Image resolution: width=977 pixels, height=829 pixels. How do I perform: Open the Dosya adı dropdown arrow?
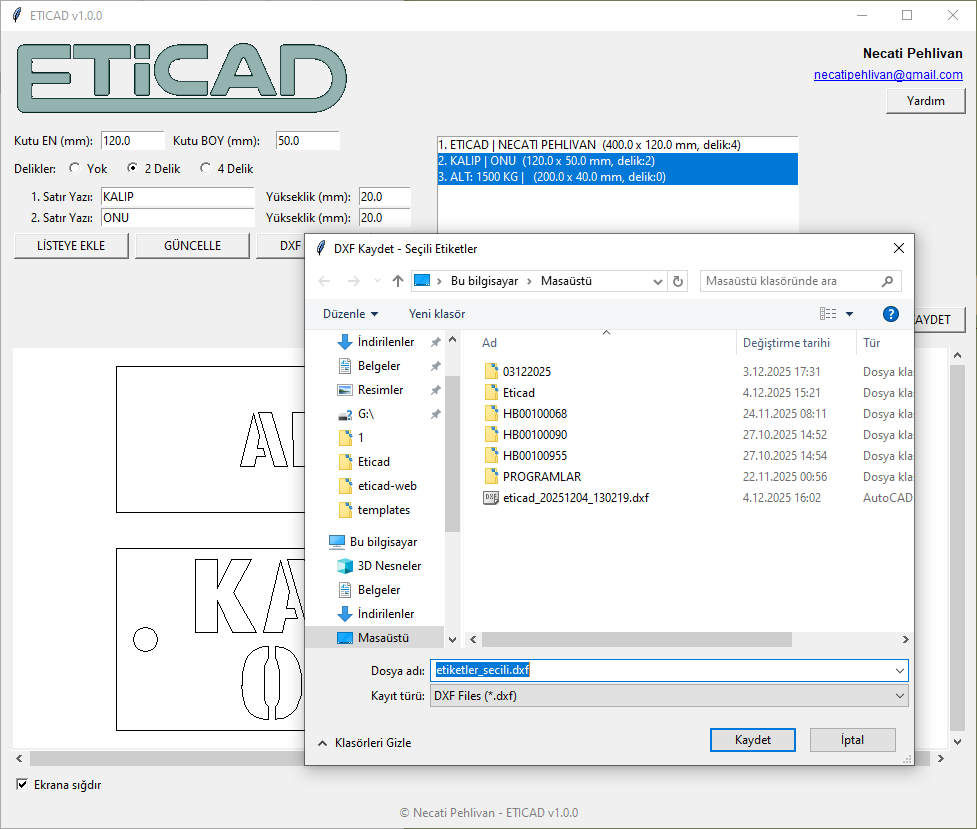[x=900, y=670]
